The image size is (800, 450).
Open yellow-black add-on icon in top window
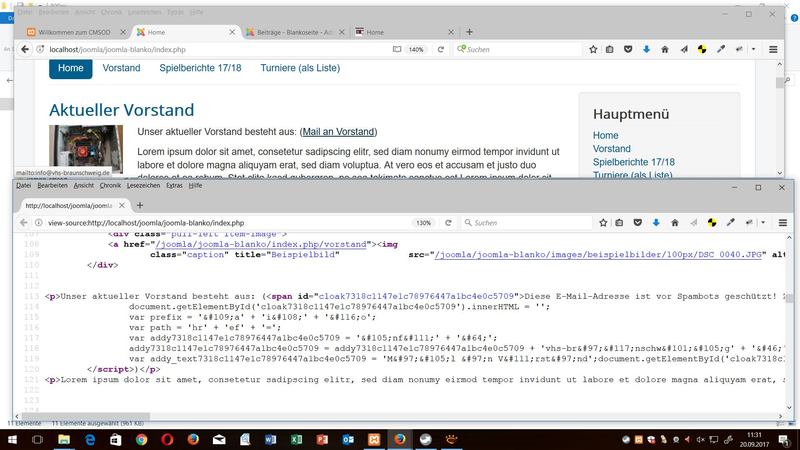tap(703, 49)
